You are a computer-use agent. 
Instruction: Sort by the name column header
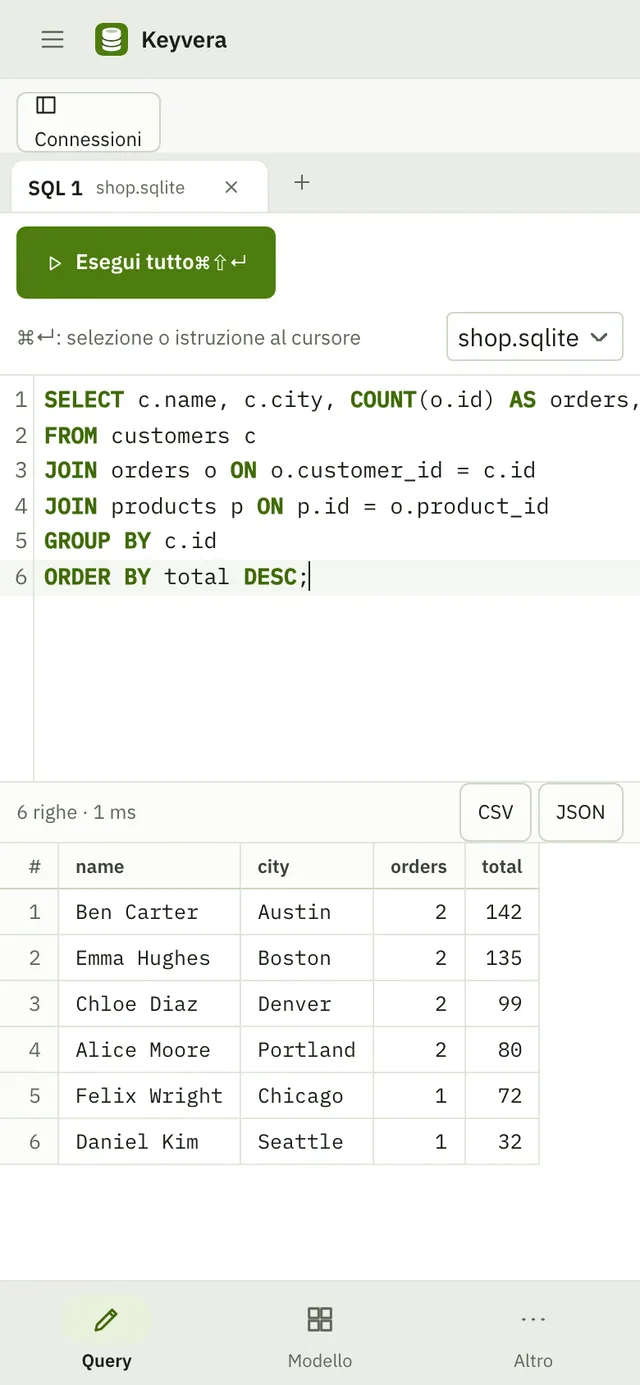[x=150, y=866]
